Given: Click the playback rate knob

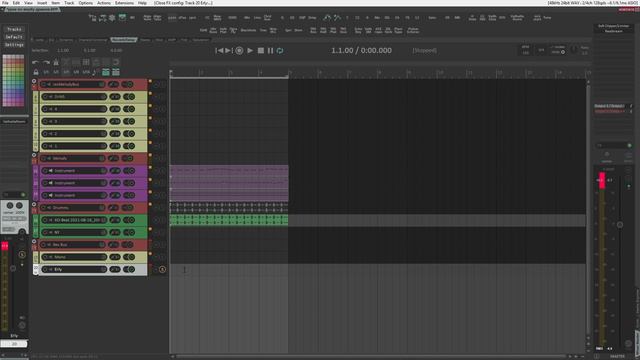Looking at the screenshot, I should click(574, 50).
